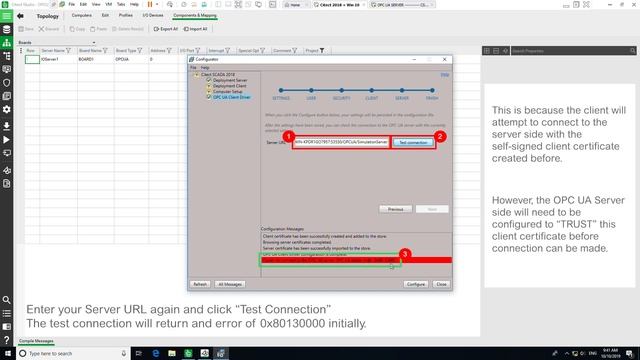This screenshot has height=360, width=640.
Task: Select OPC UA Client Driver in Configurator tree
Action: 231,98
